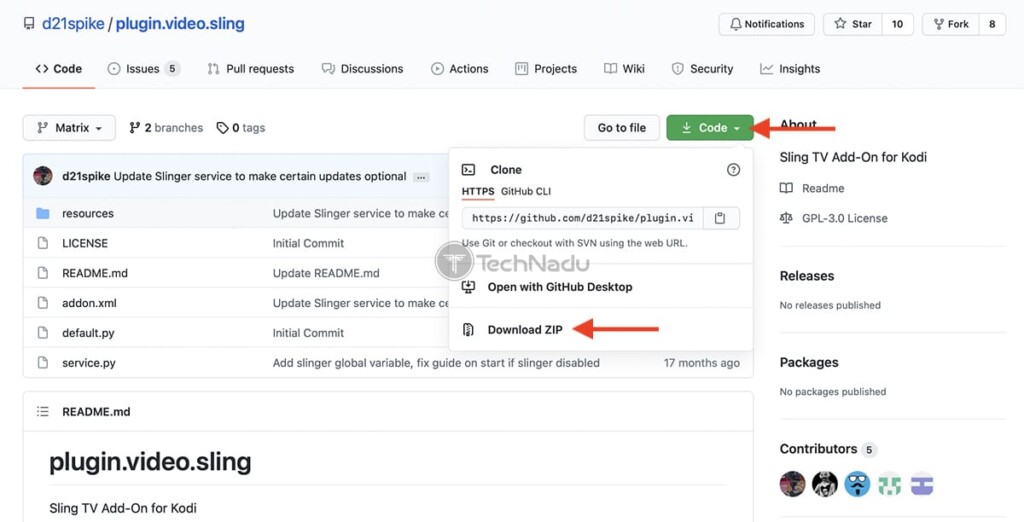
Task: Open first contributor avatar
Action: pyautogui.click(x=792, y=484)
